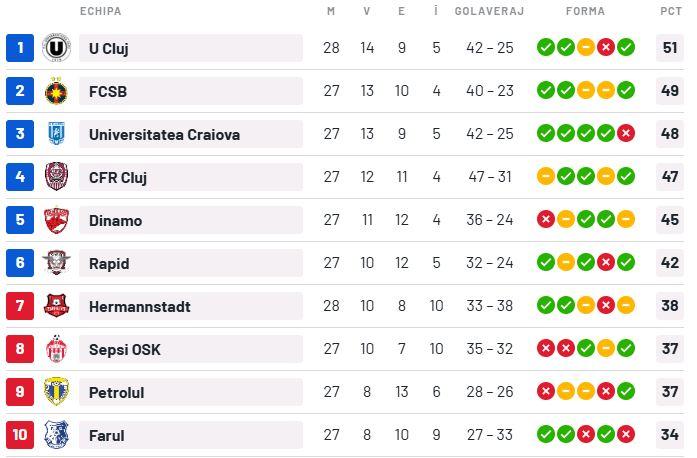Sort table by PCT column header
The height and width of the screenshot is (458, 697).
[670, 12]
